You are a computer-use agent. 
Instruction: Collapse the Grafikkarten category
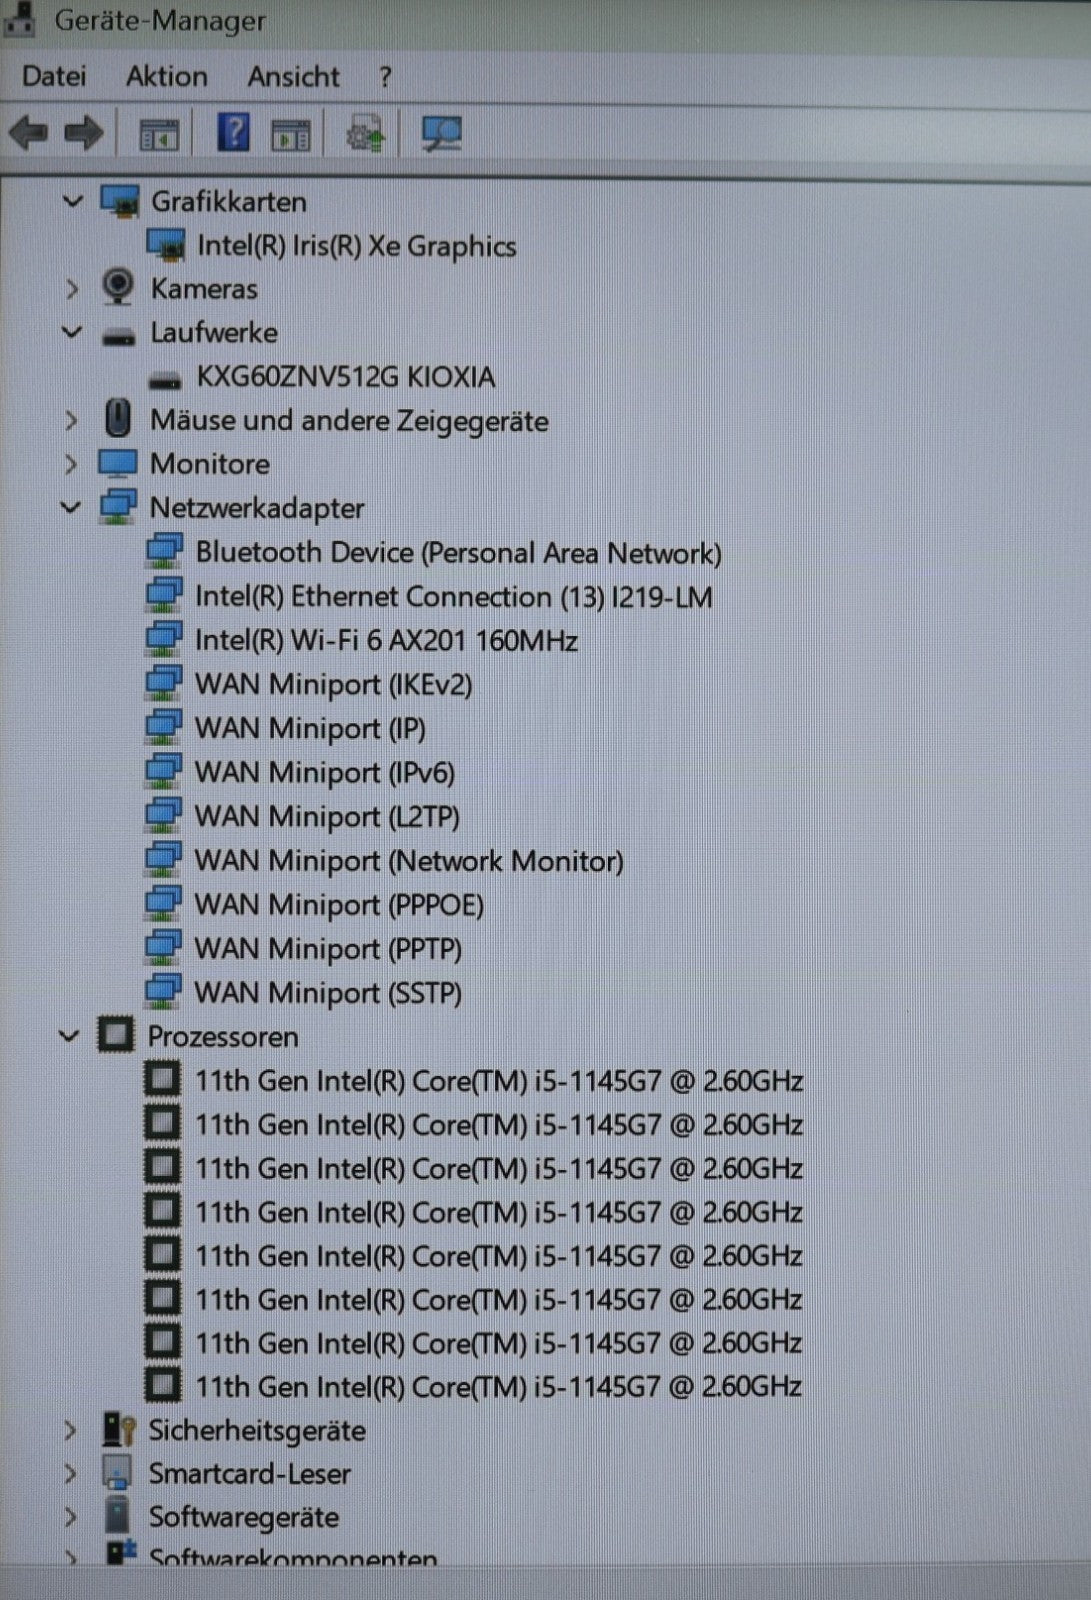click(72, 201)
